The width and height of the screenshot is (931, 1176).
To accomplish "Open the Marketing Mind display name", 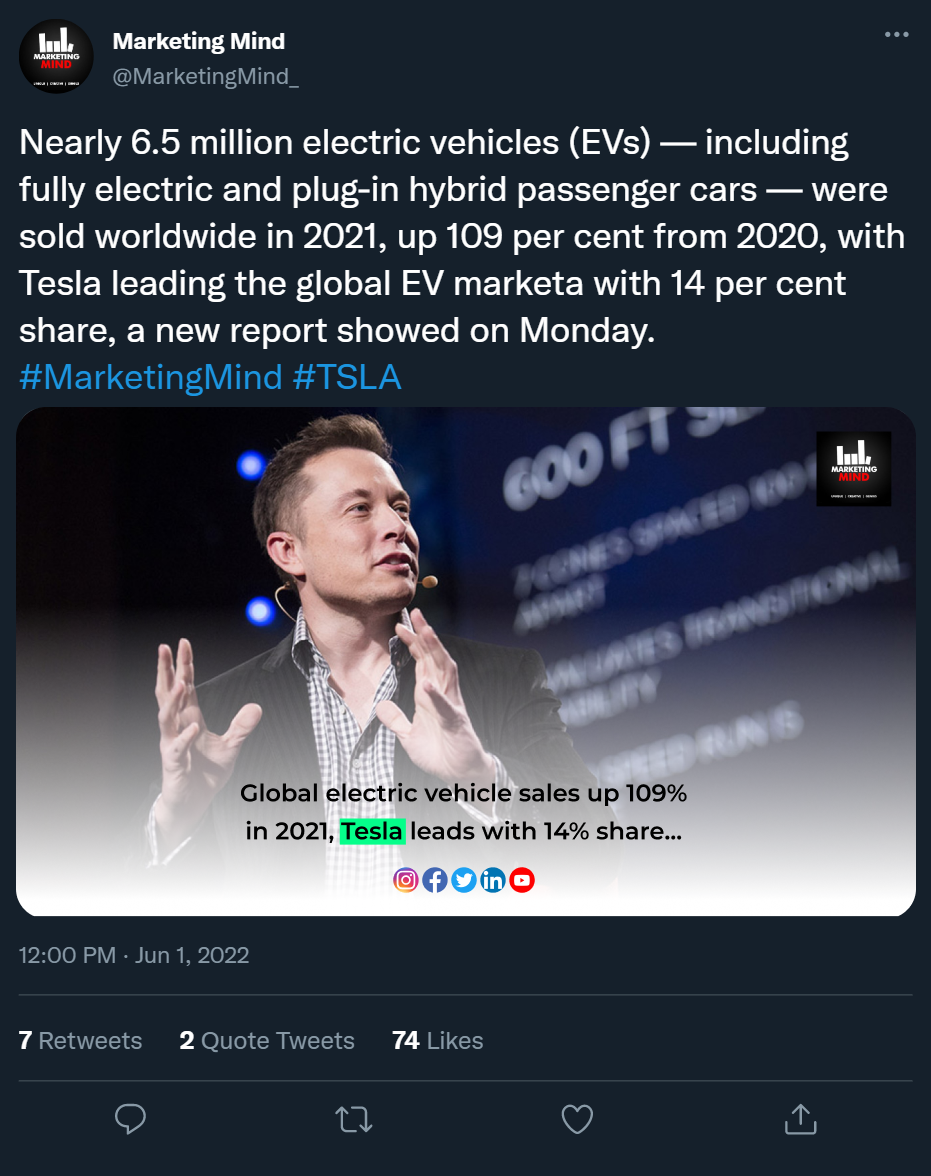I will pos(199,41).
